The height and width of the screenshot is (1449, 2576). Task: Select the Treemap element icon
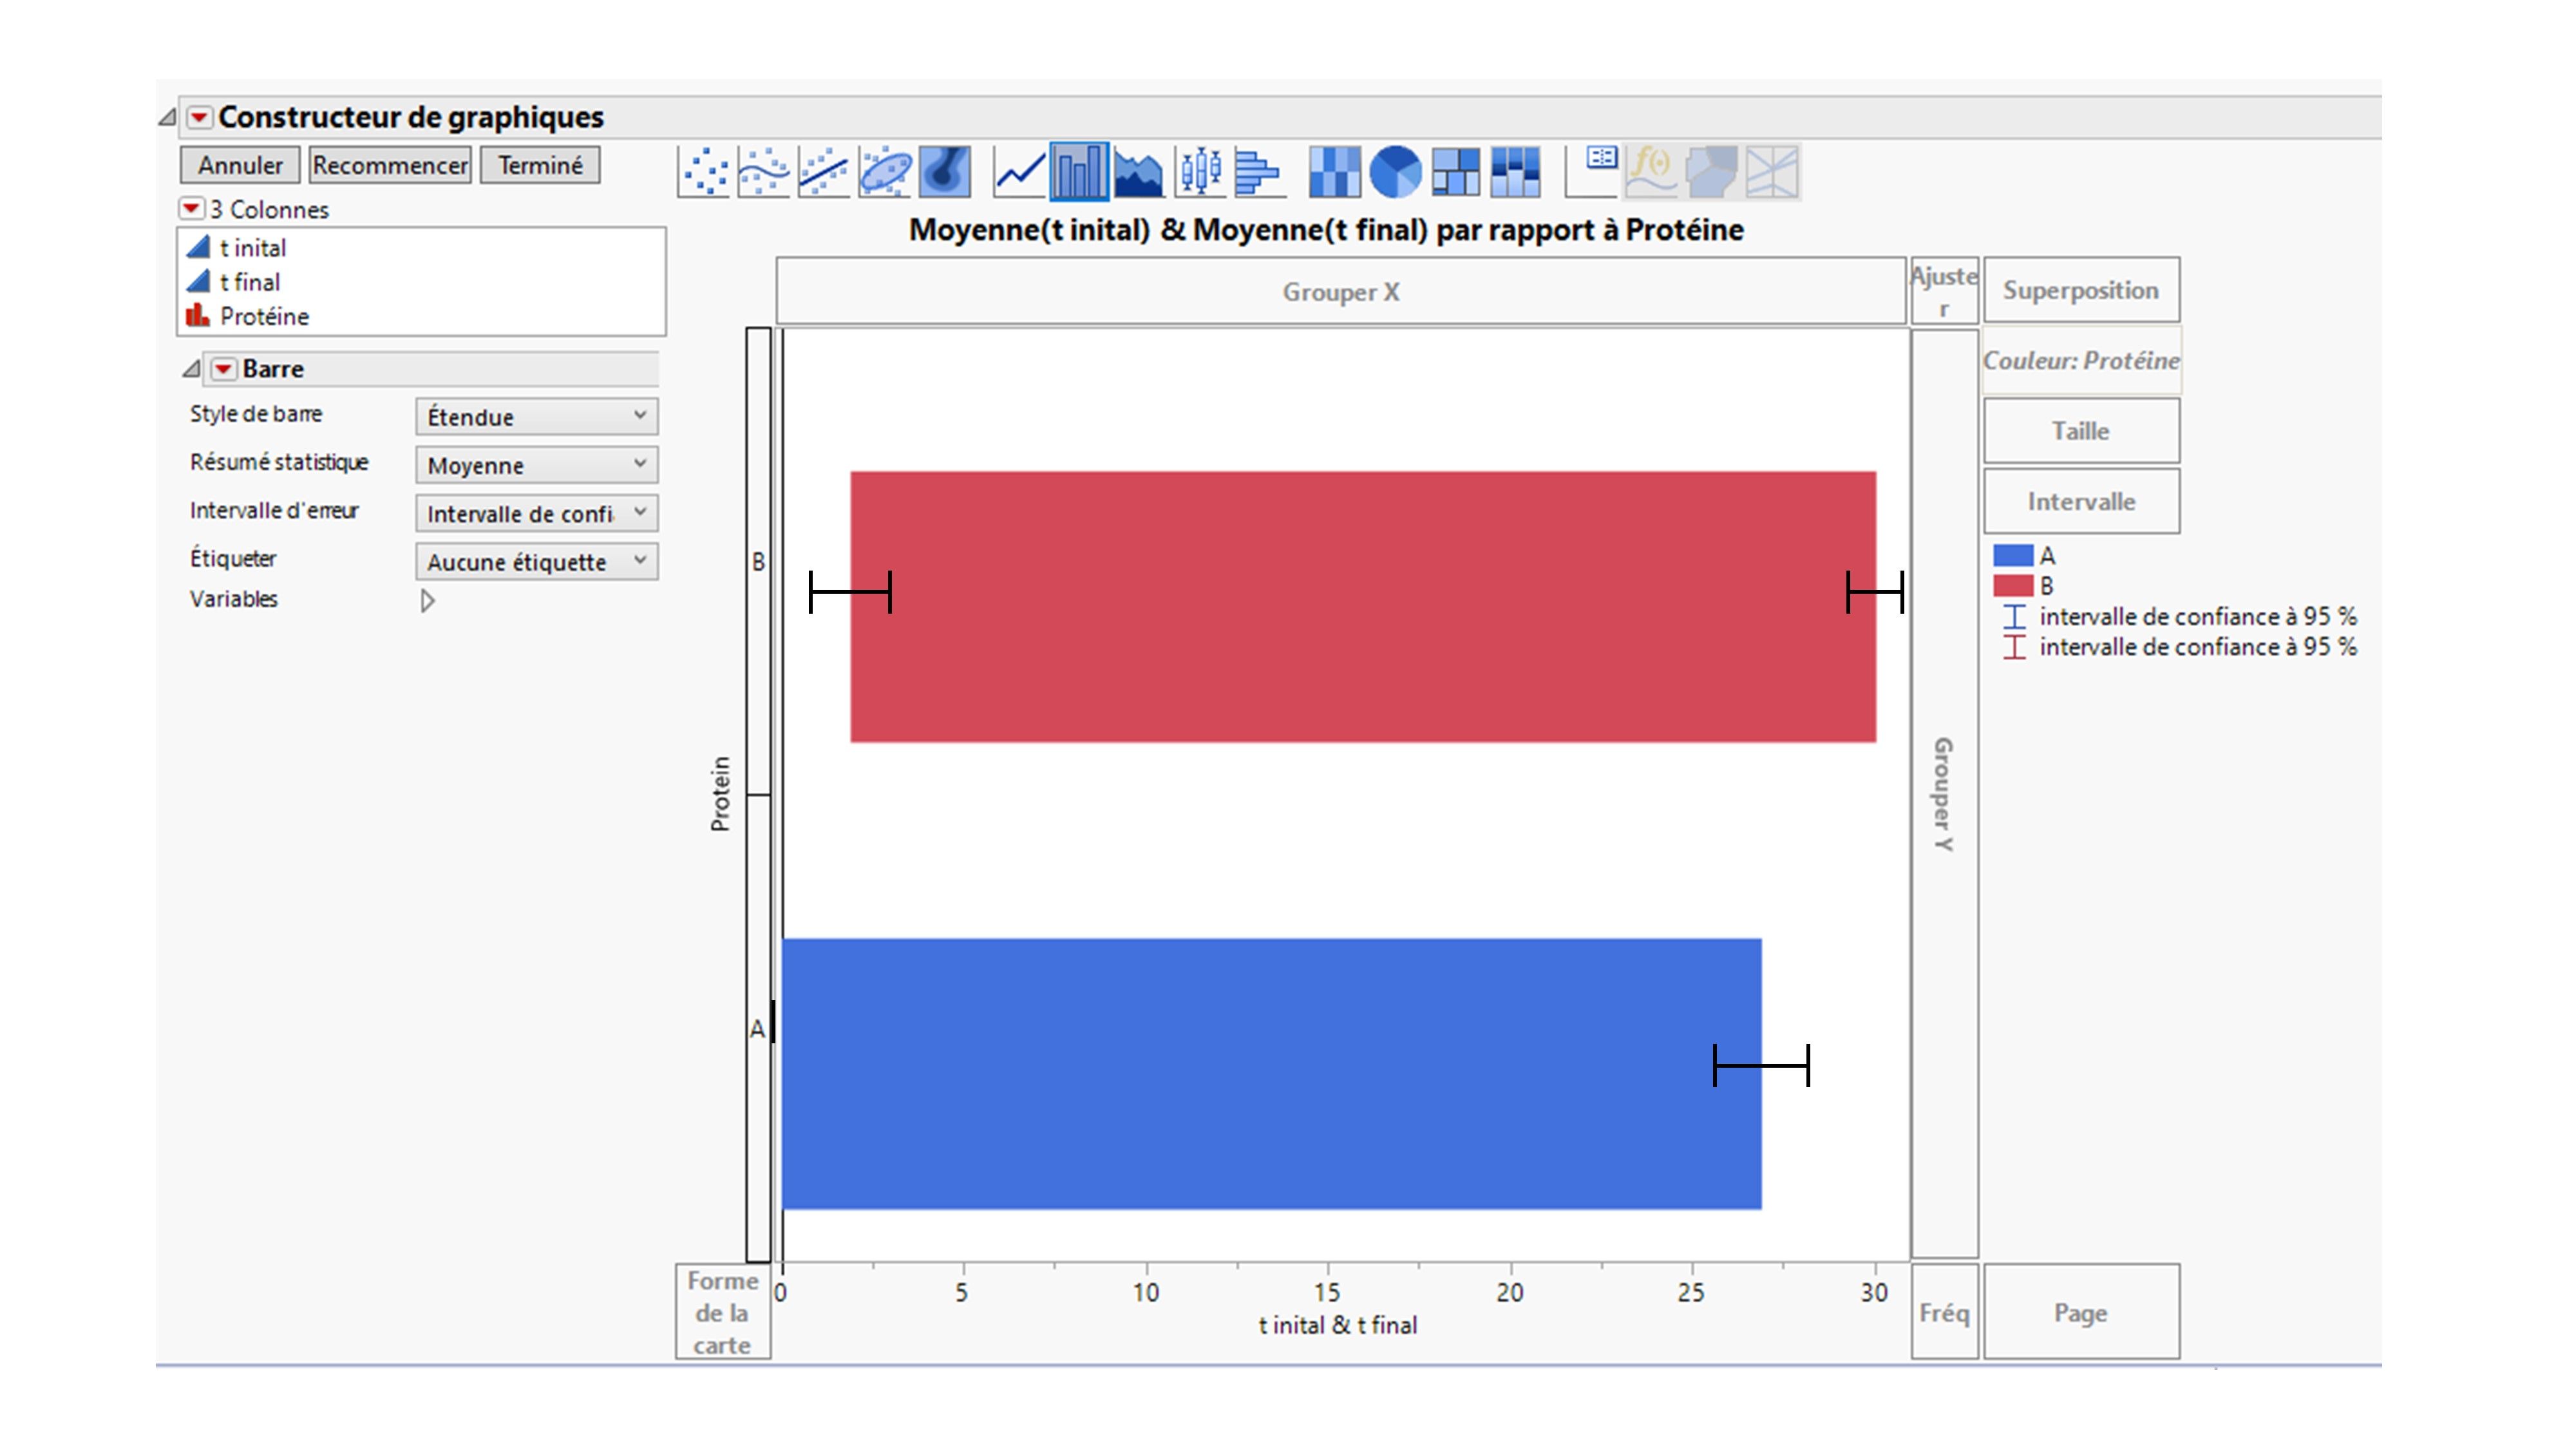point(1455,172)
